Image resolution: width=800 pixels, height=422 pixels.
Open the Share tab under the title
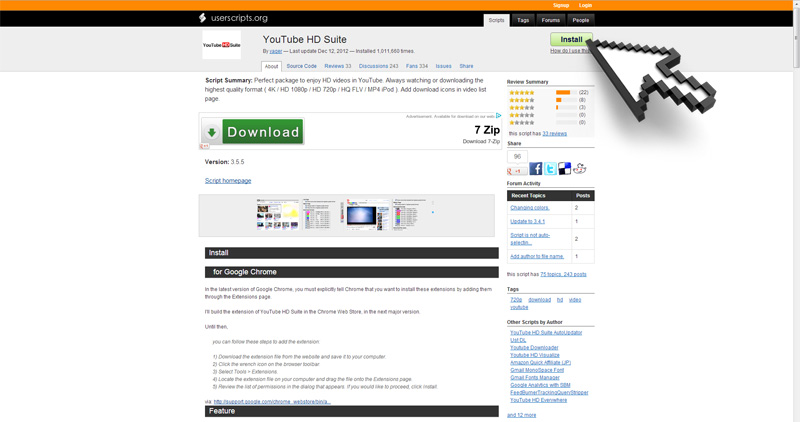466,66
